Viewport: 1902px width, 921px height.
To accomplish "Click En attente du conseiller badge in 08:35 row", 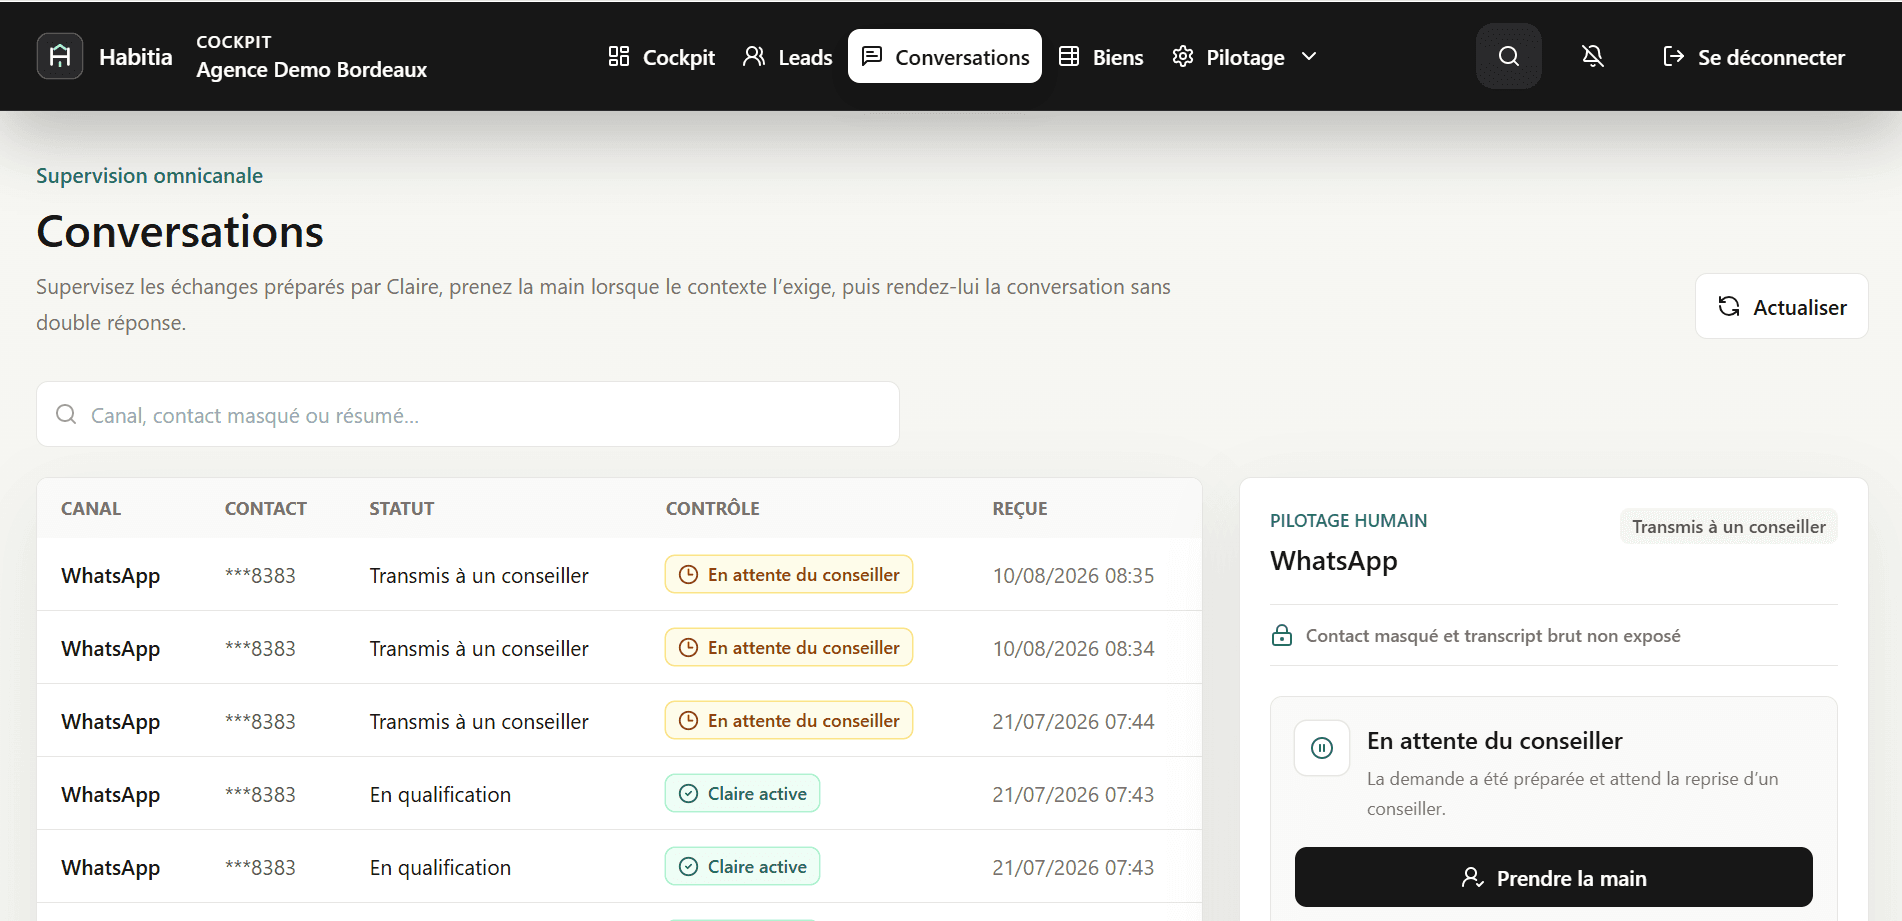I will 789,574.
